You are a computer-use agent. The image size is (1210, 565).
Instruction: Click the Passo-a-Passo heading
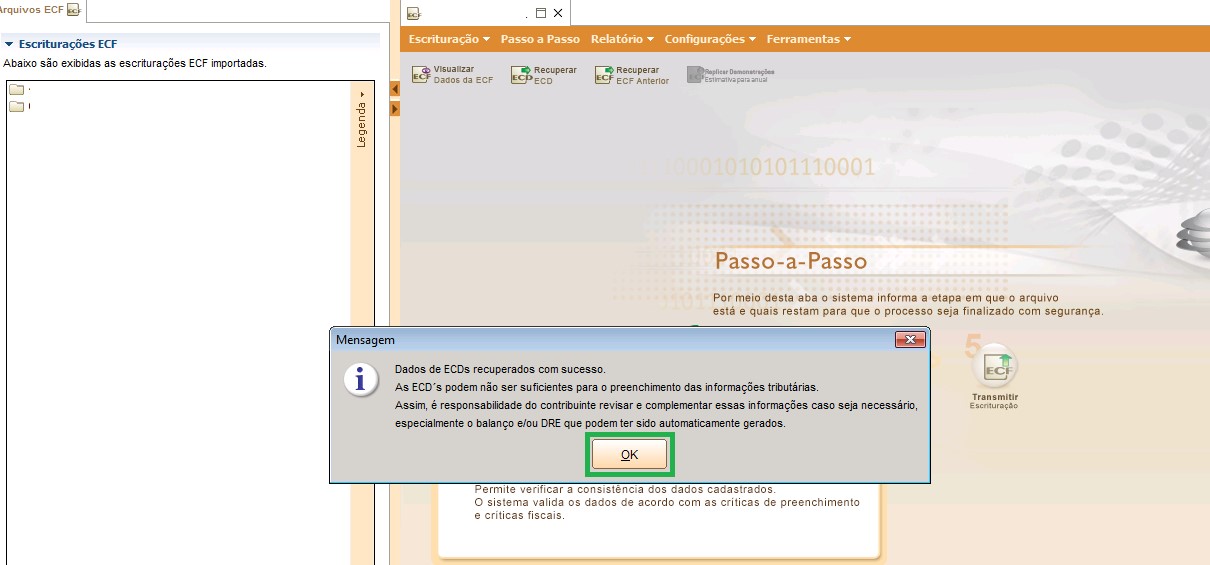coord(791,262)
